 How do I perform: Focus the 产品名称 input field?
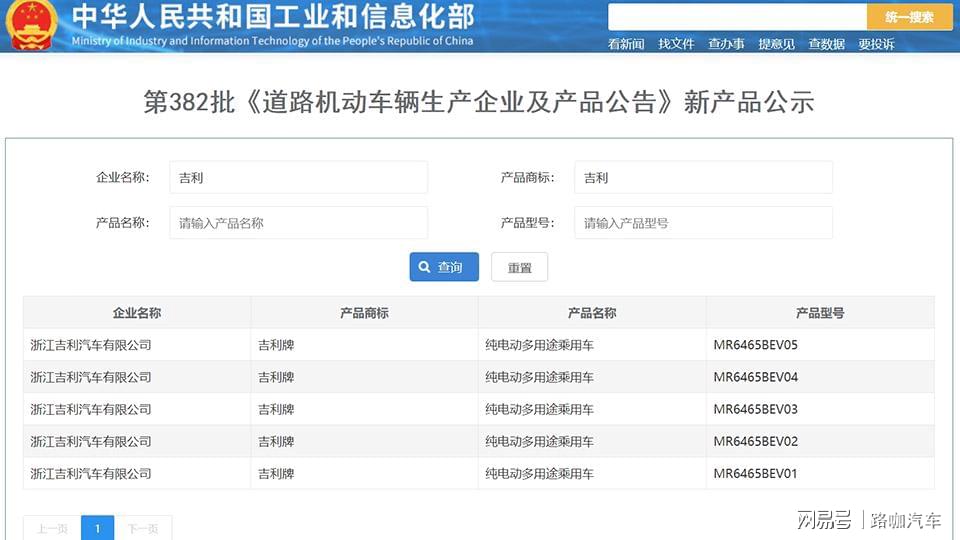(x=298, y=223)
